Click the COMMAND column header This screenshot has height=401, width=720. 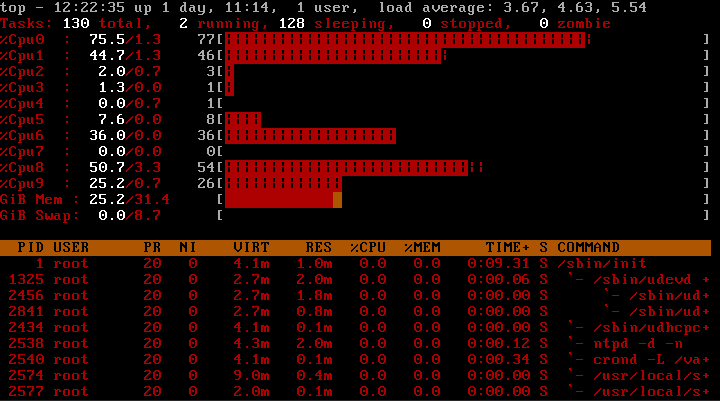pos(588,248)
